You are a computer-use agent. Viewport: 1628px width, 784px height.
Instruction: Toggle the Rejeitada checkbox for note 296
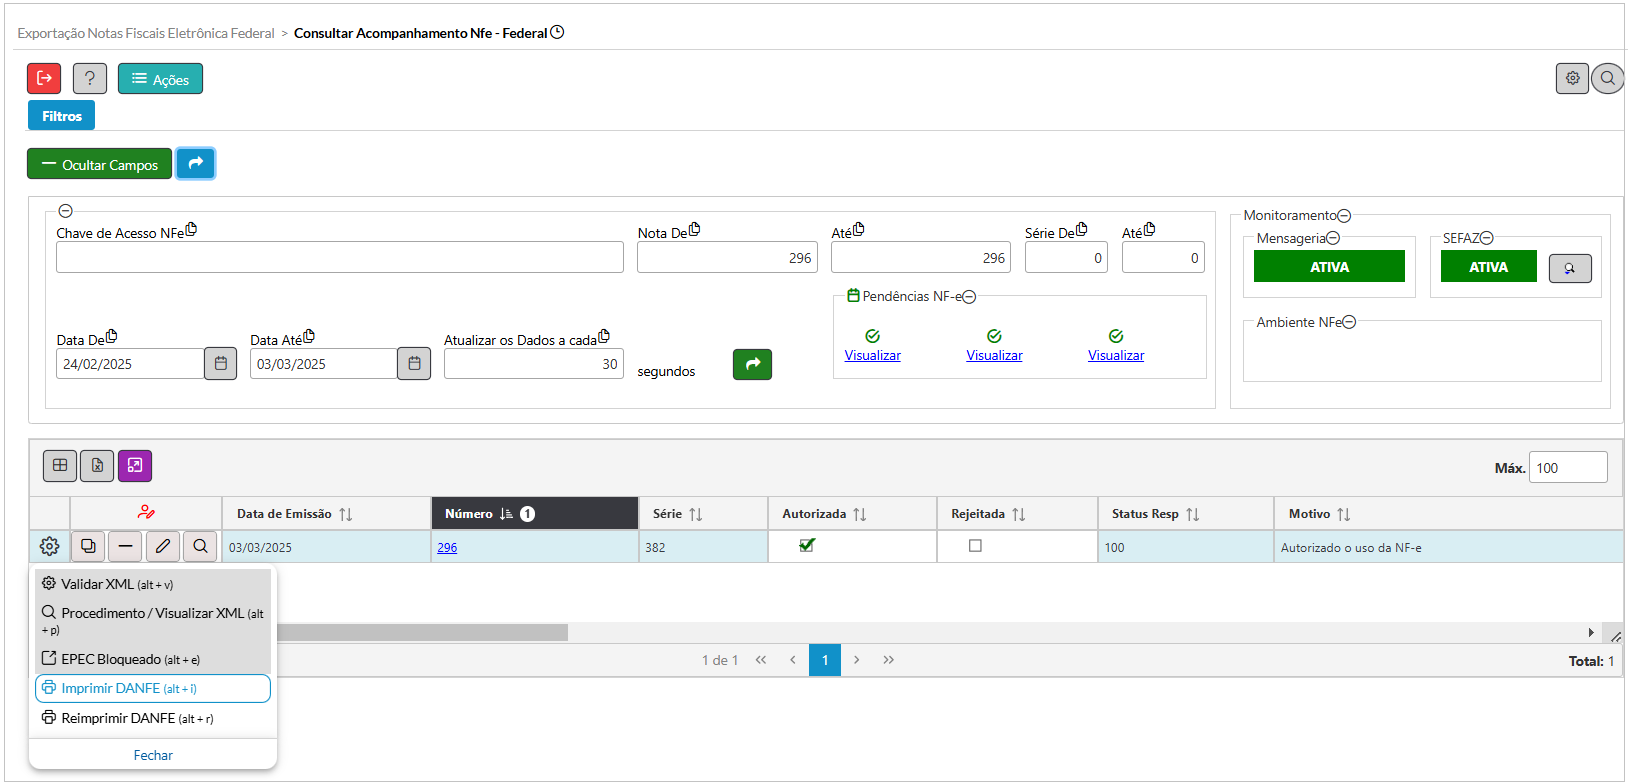tap(975, 546)
